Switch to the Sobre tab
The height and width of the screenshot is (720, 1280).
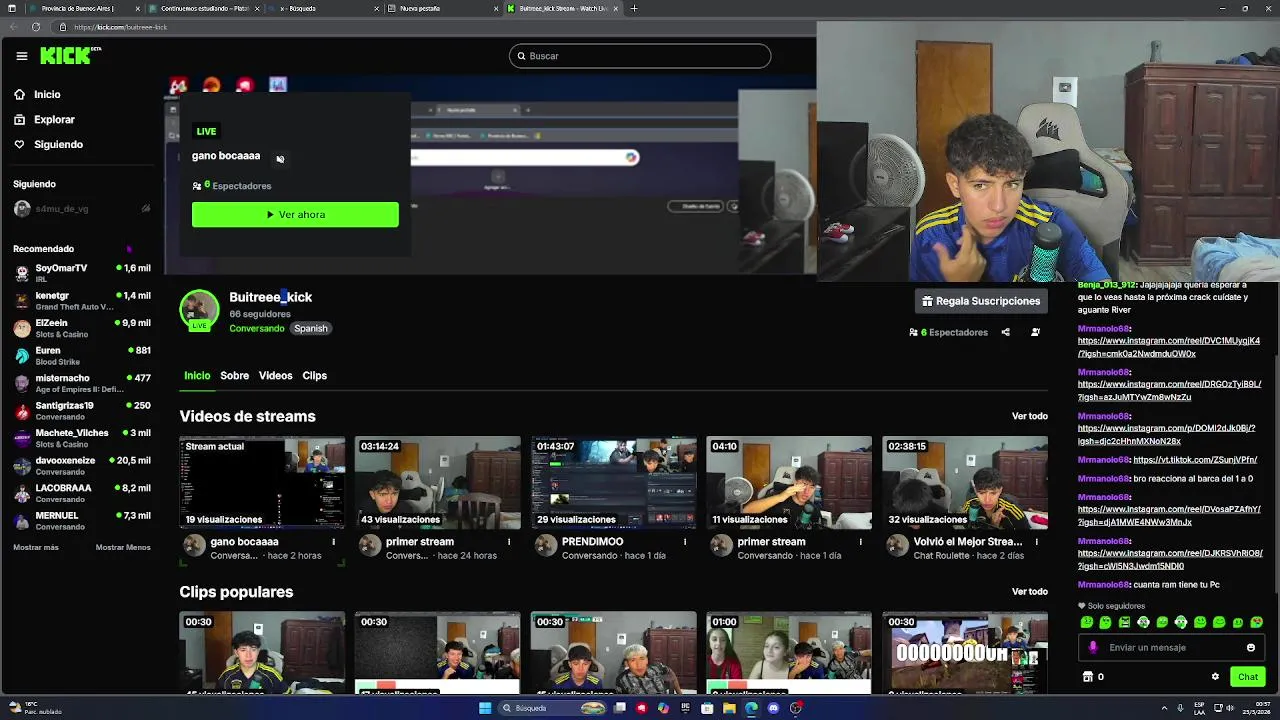pos(234,375)
